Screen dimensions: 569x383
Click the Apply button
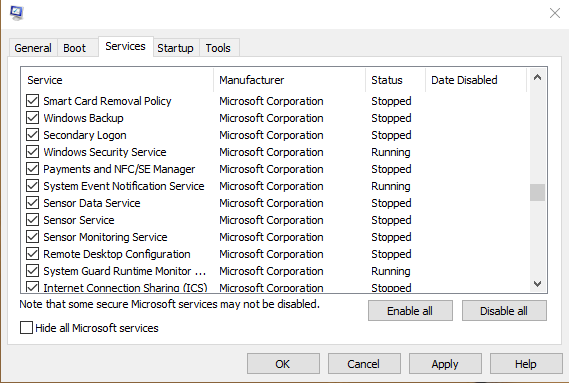point(445,364)
